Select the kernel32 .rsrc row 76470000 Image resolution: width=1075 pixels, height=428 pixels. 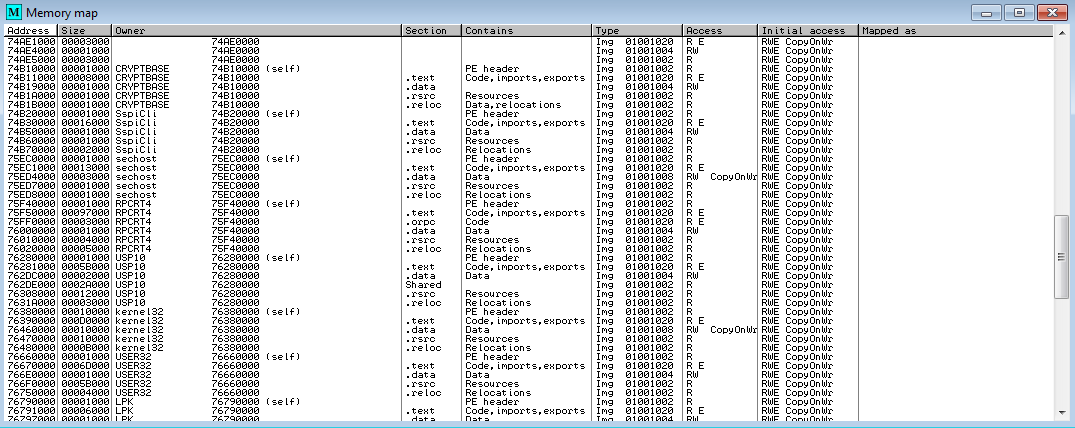click(529, 339)
